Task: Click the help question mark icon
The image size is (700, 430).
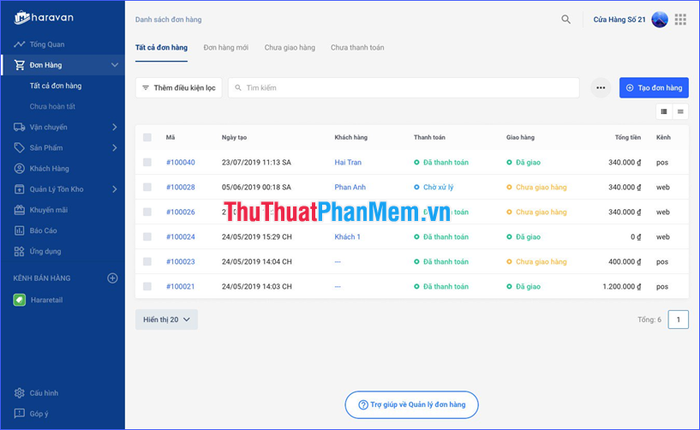Action: pyautogui.click(x=363, y=405)
